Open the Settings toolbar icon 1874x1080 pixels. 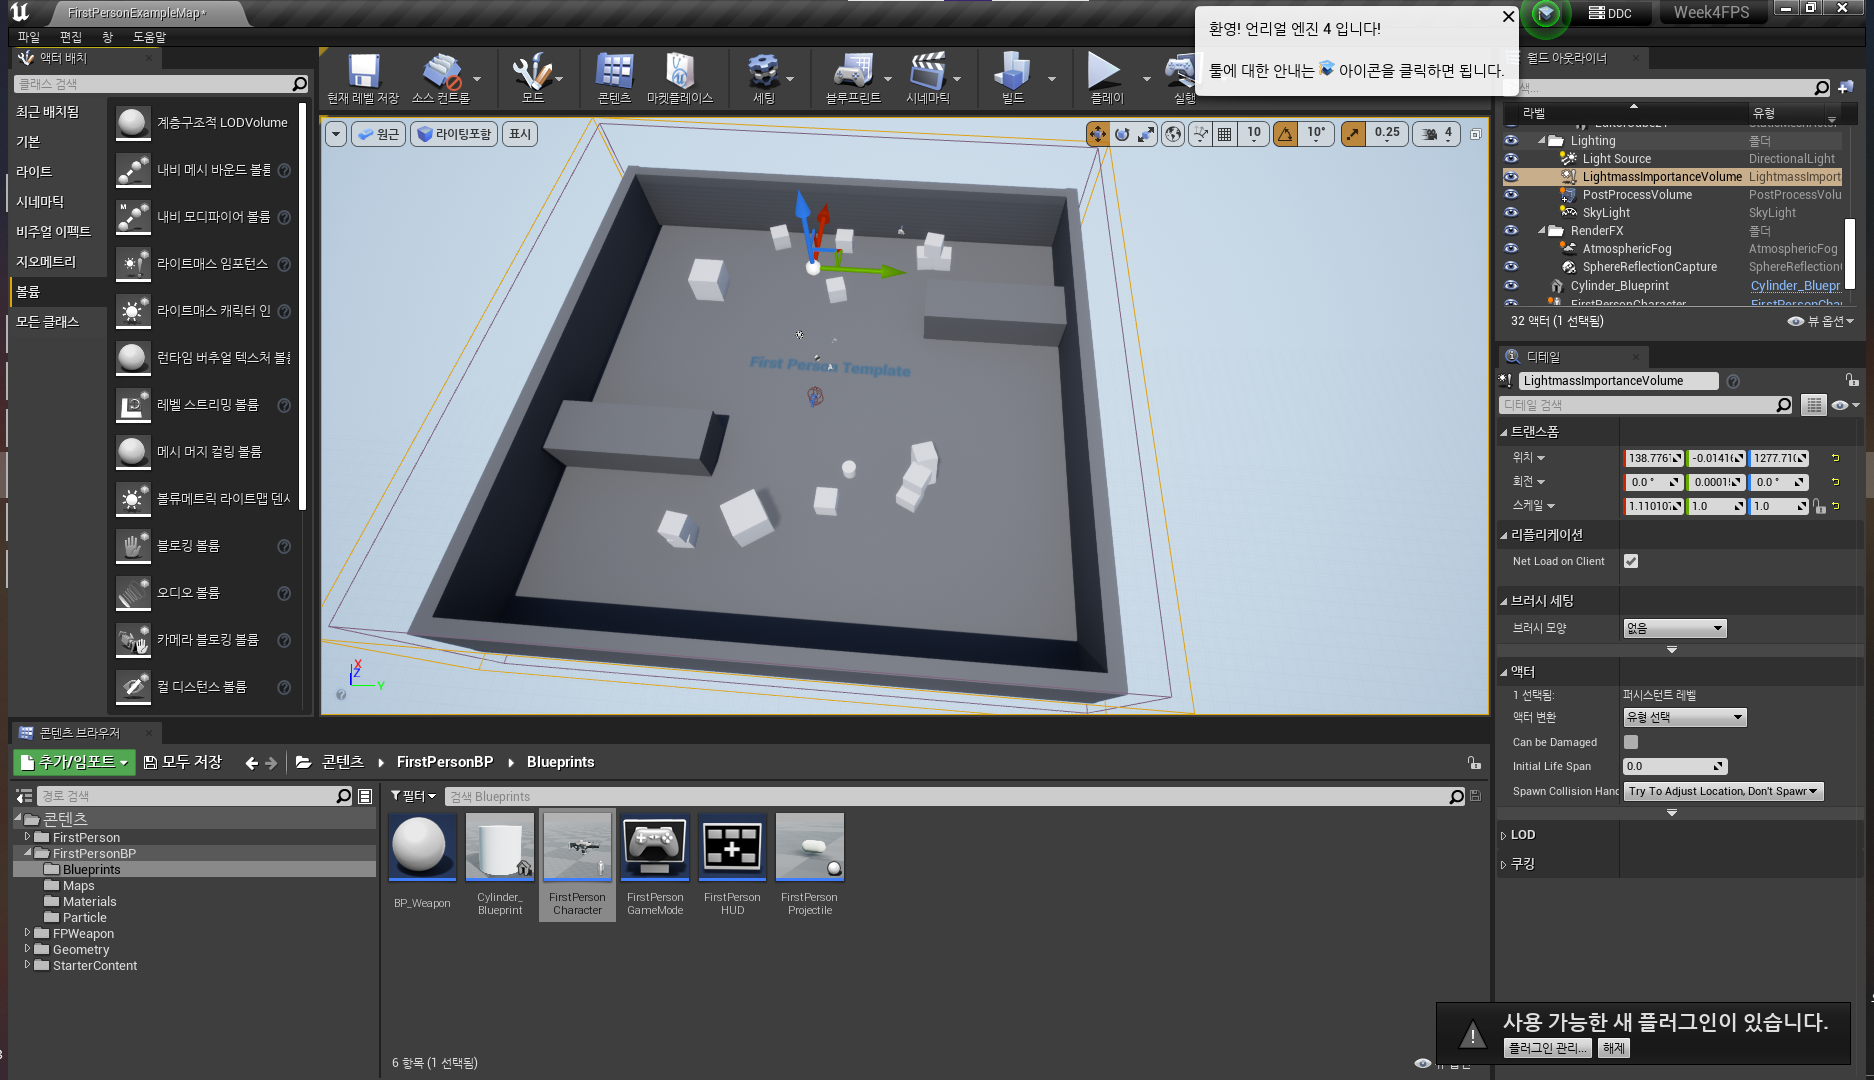(763, 78)
